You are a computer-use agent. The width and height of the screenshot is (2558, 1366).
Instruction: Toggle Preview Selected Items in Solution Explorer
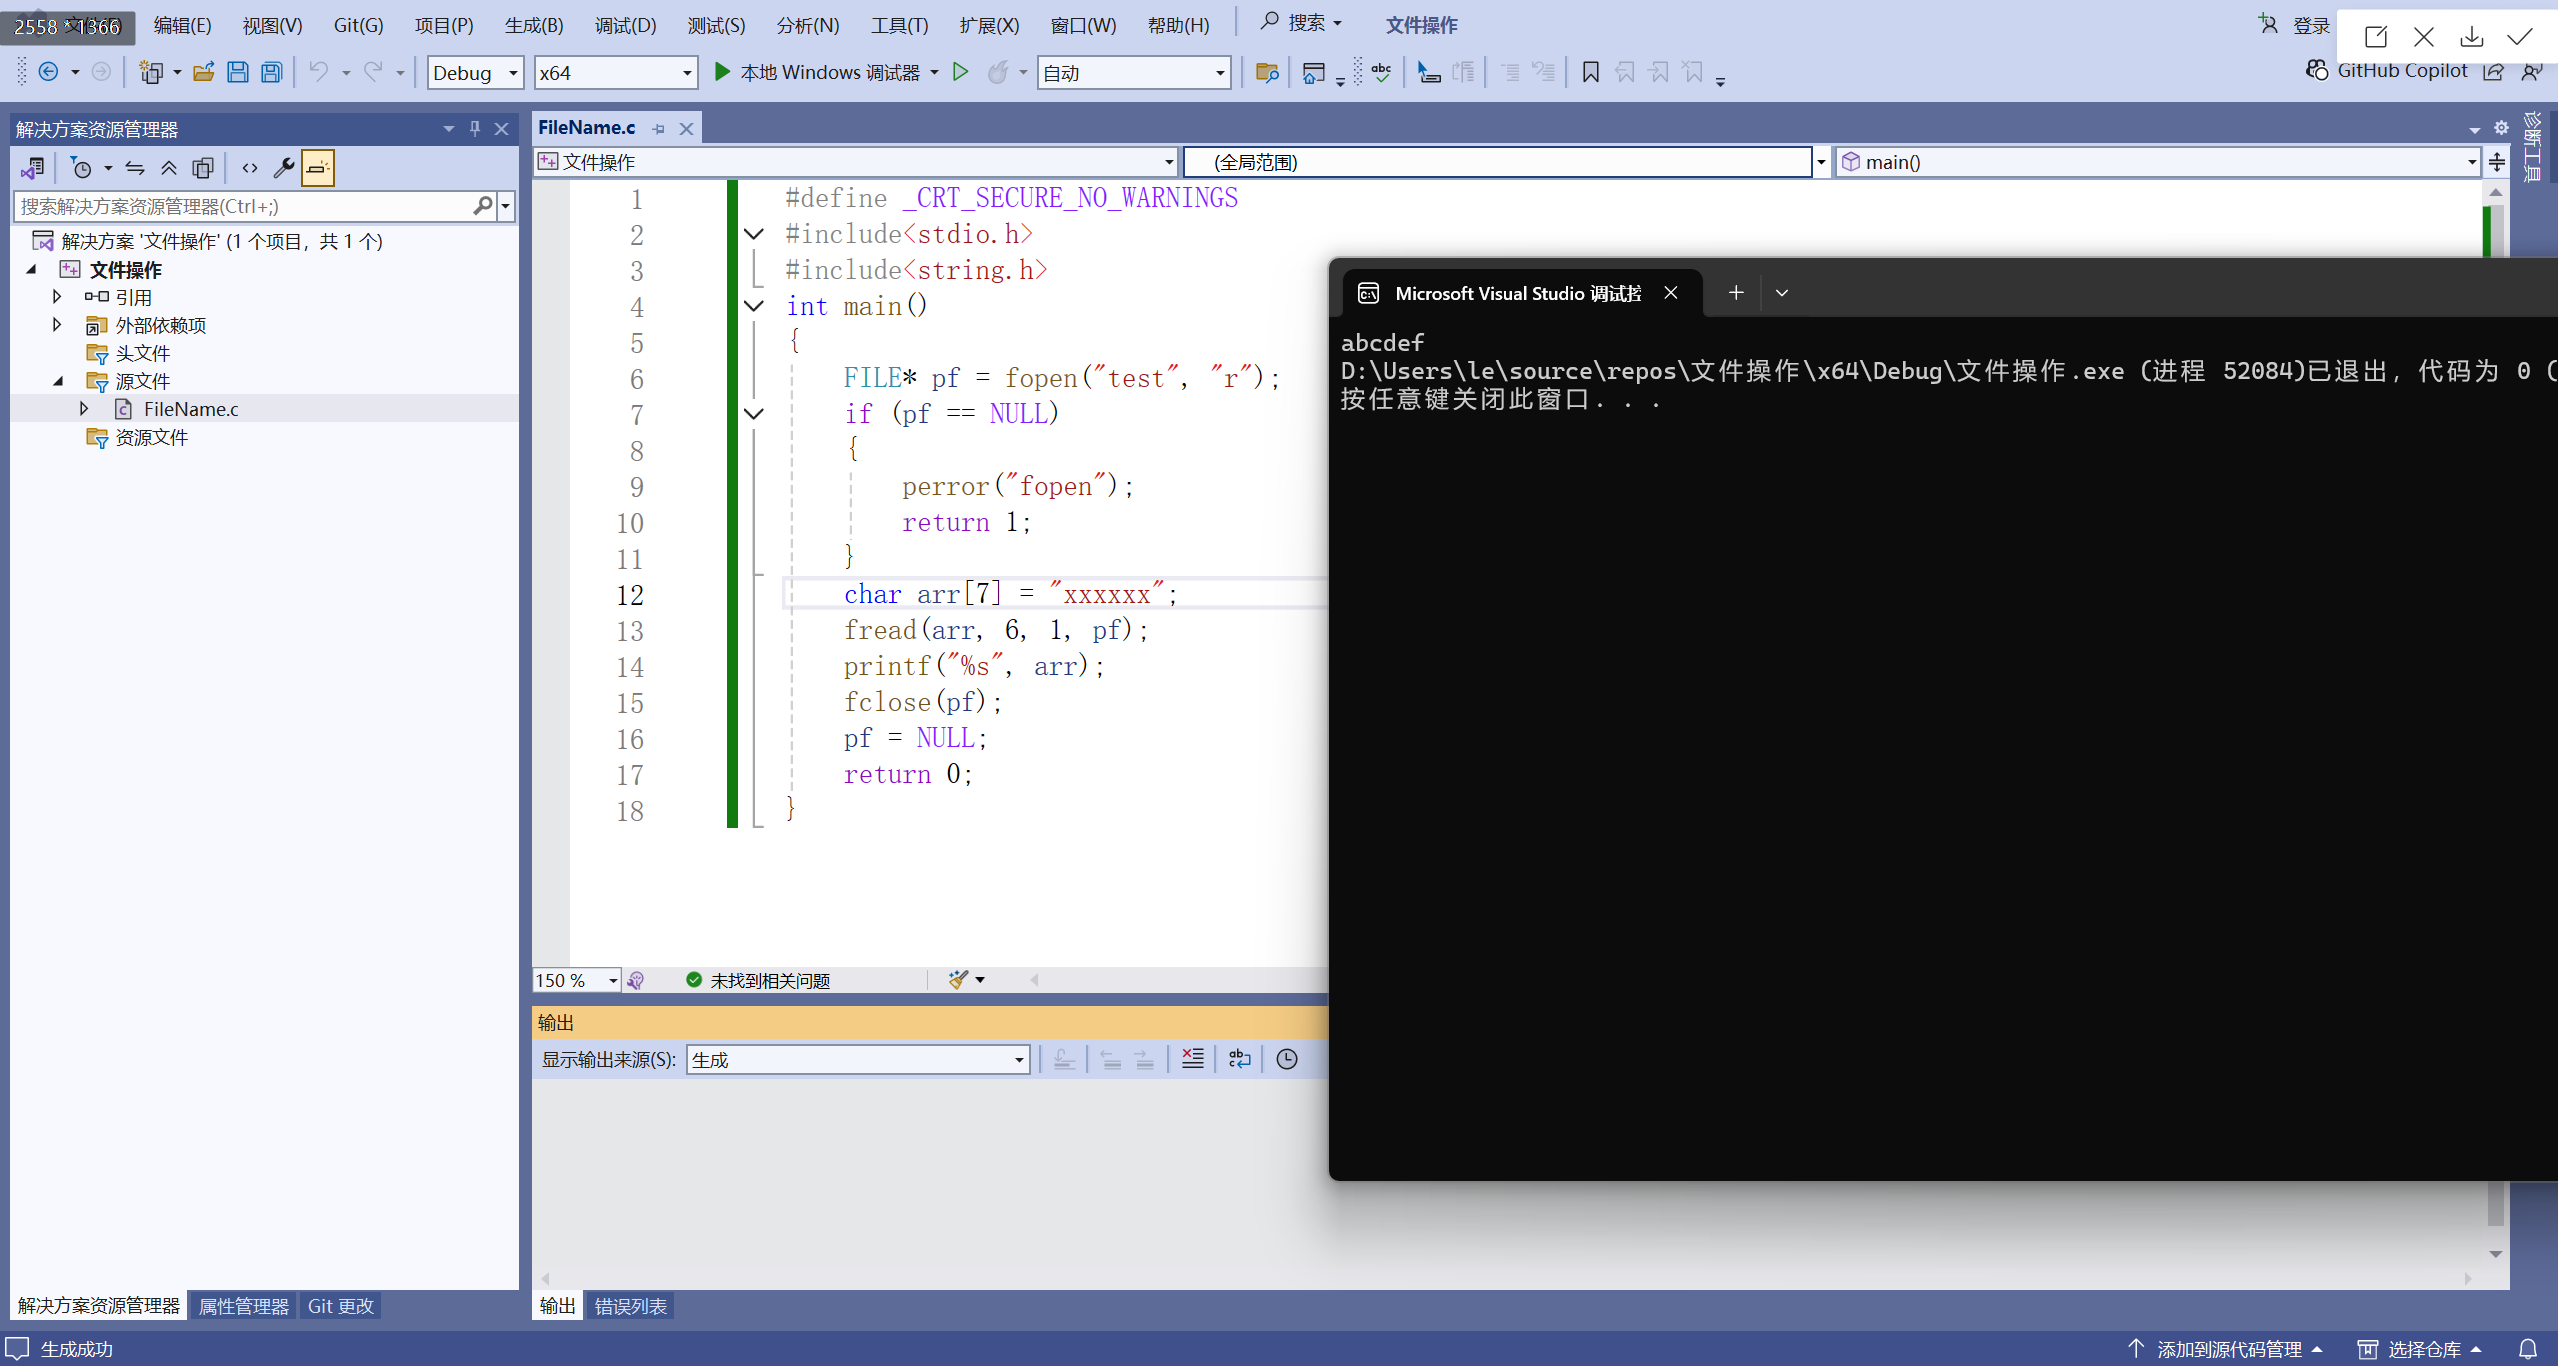318,168
